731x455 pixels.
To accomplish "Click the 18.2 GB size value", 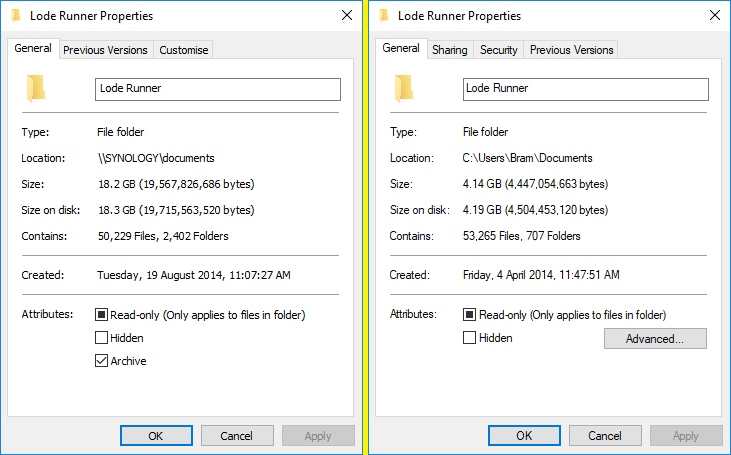I will 176,184.
